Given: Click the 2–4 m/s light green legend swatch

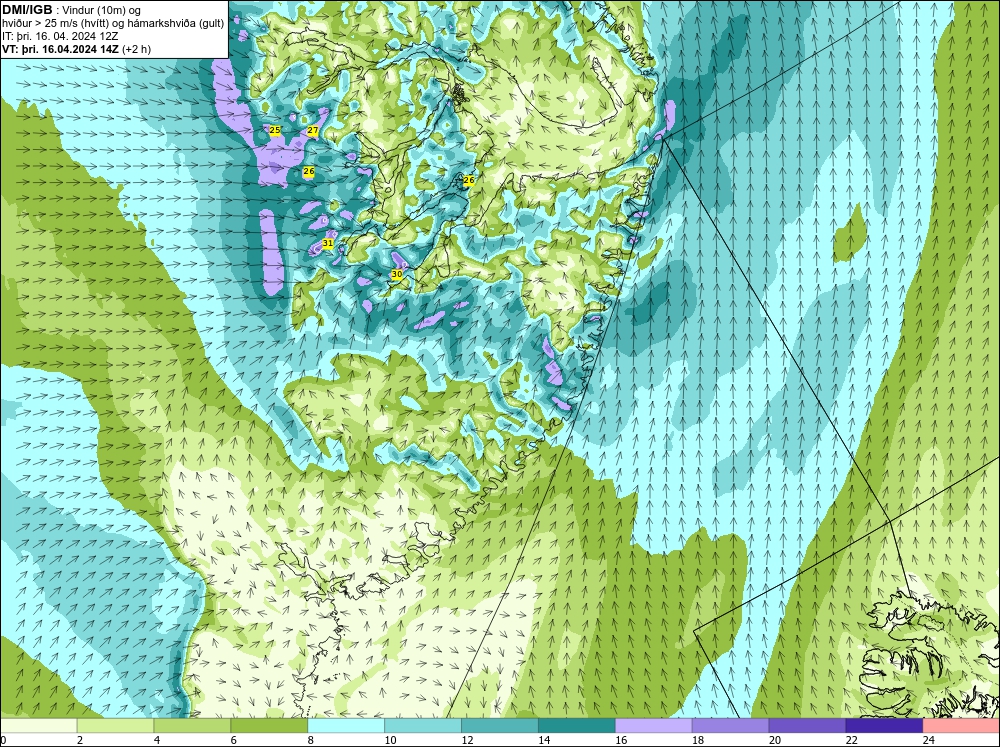Looking at the screenshot, I should 115,725.
